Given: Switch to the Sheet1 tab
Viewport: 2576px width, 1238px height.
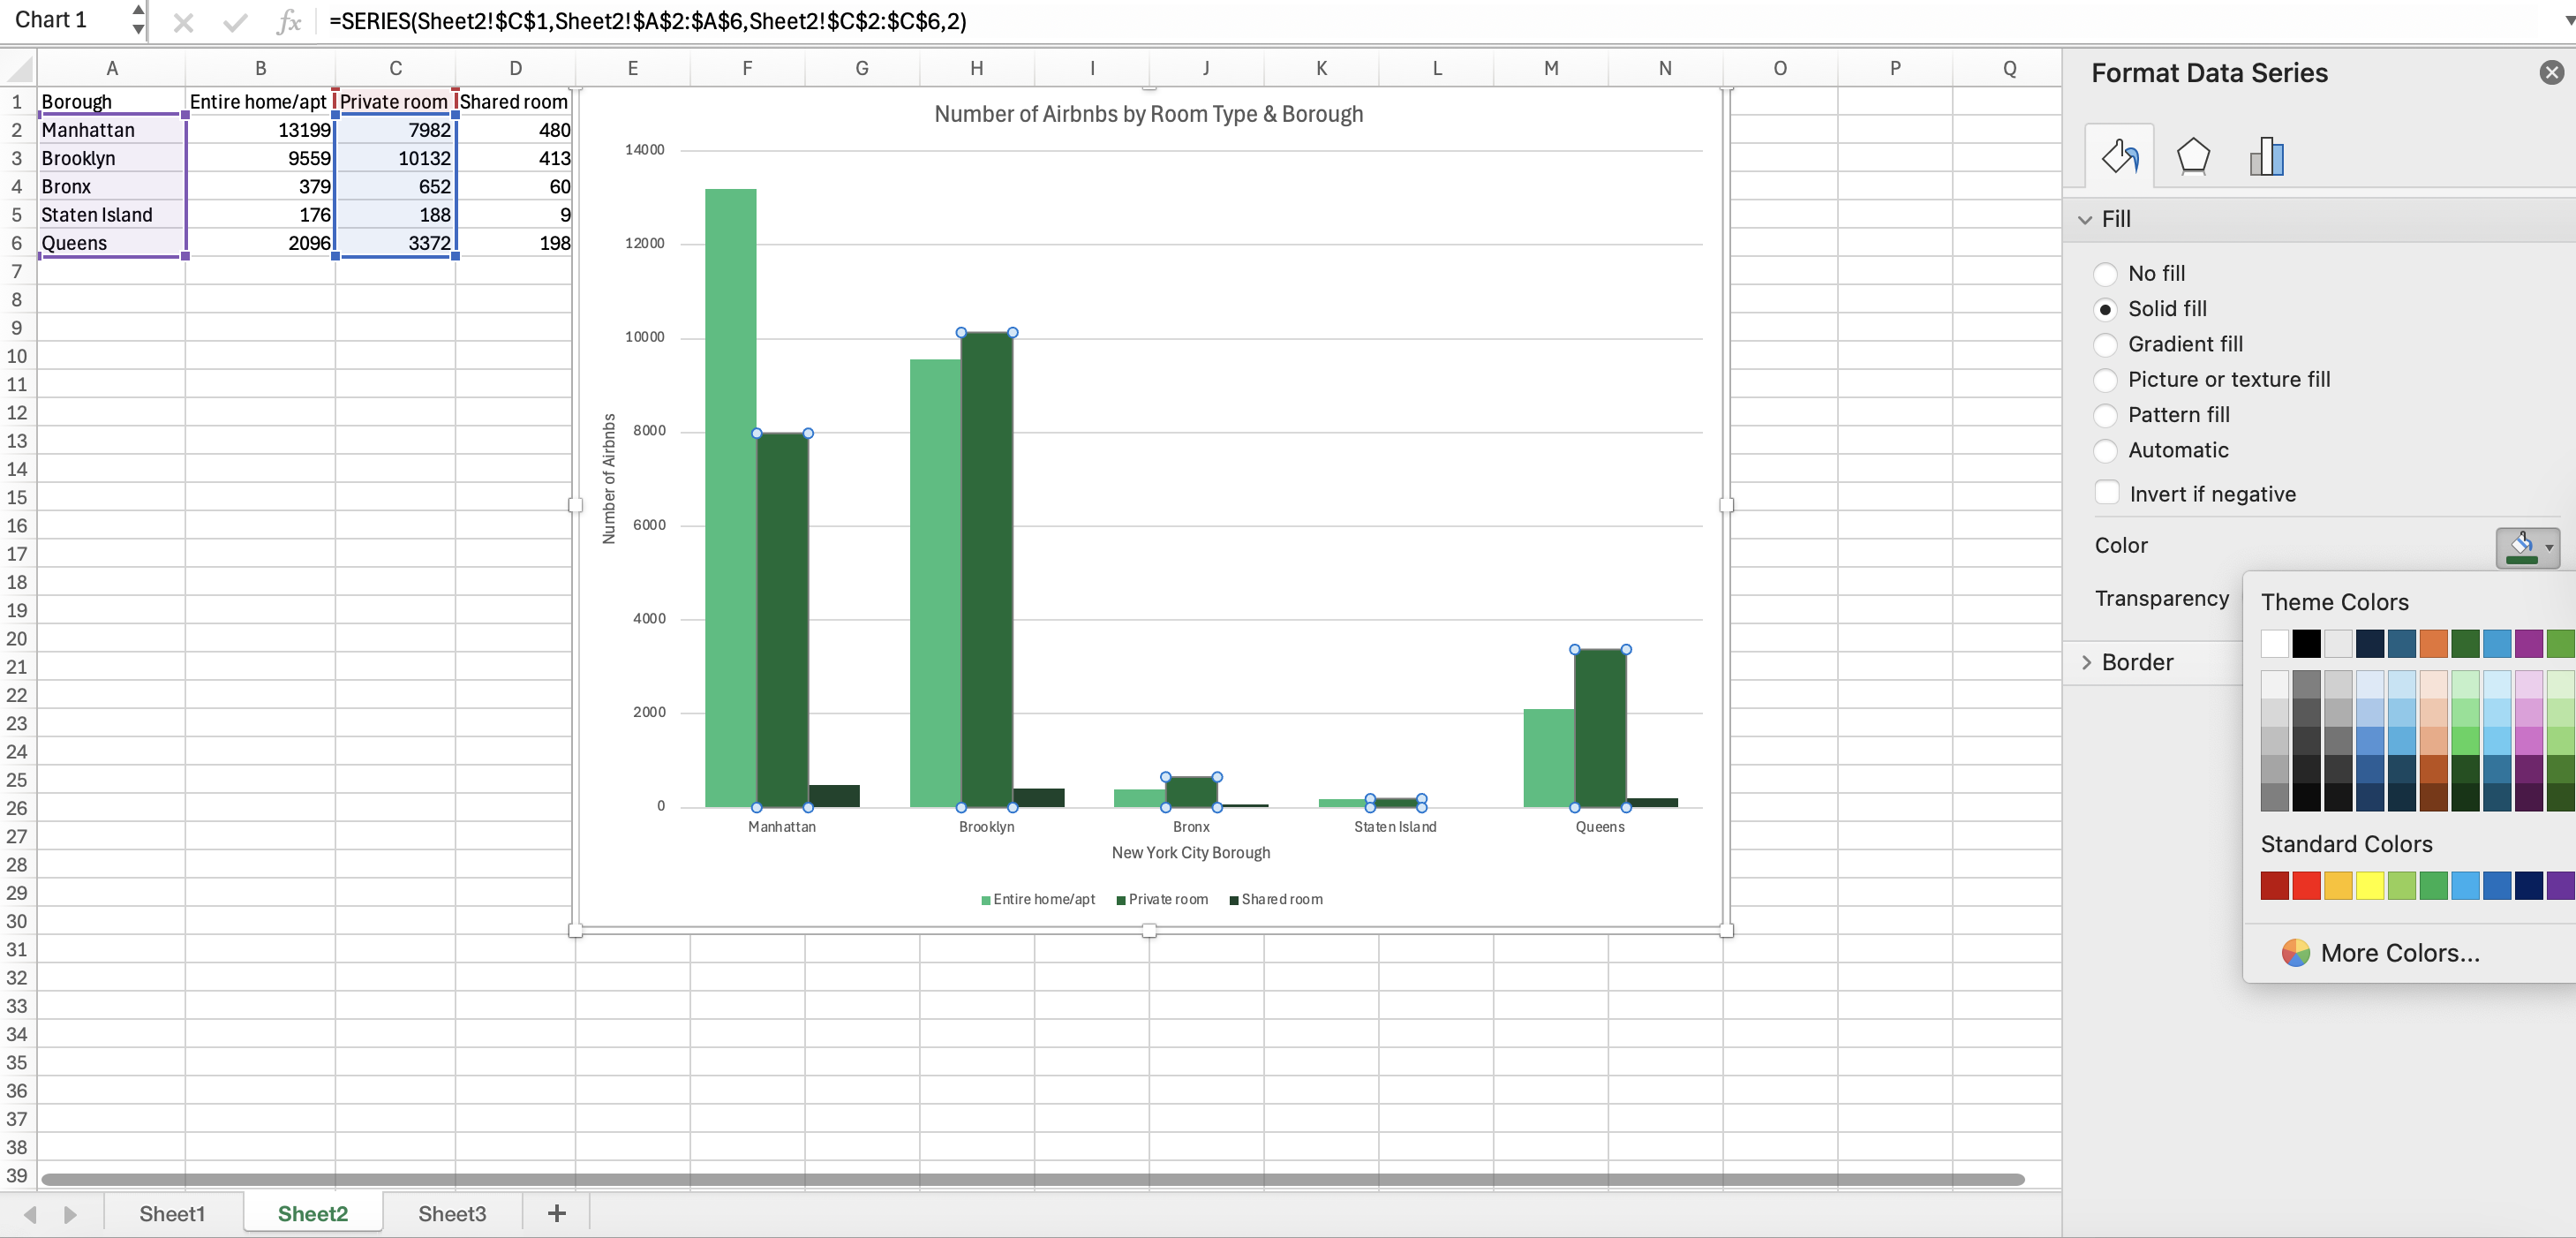Looking at the screenshot, I should coord(171,1213).
